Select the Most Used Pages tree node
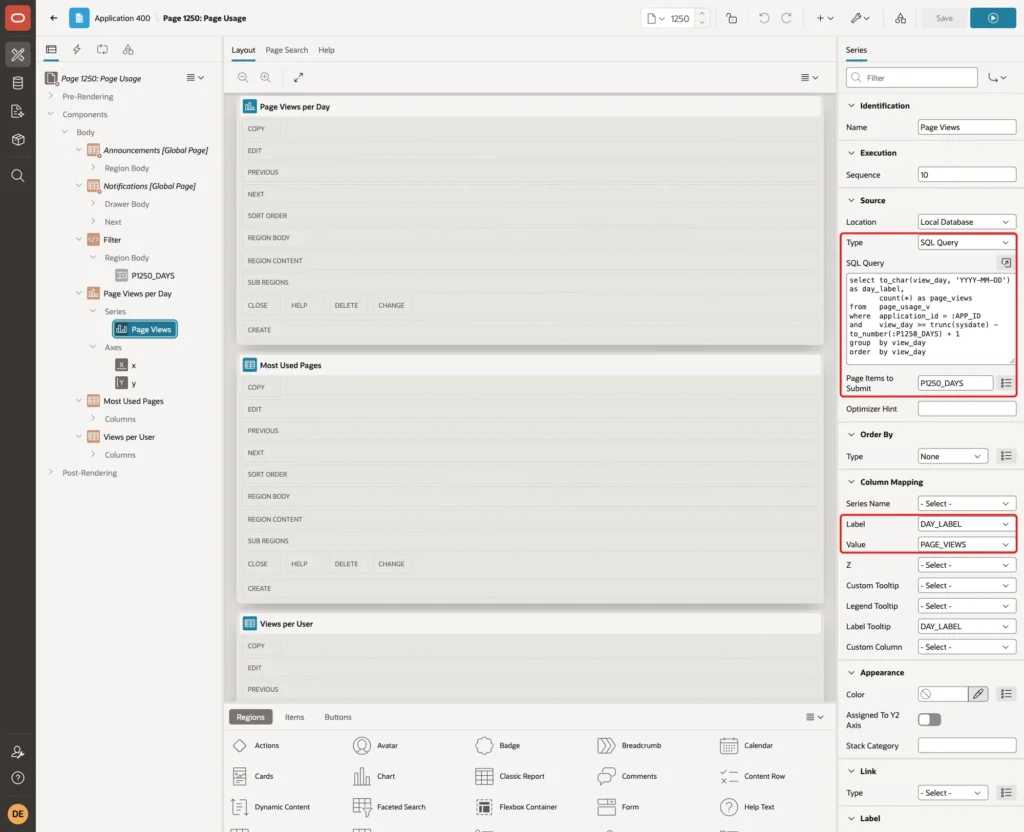Viewport: 1024px width, 832px height. pos(133,401)
